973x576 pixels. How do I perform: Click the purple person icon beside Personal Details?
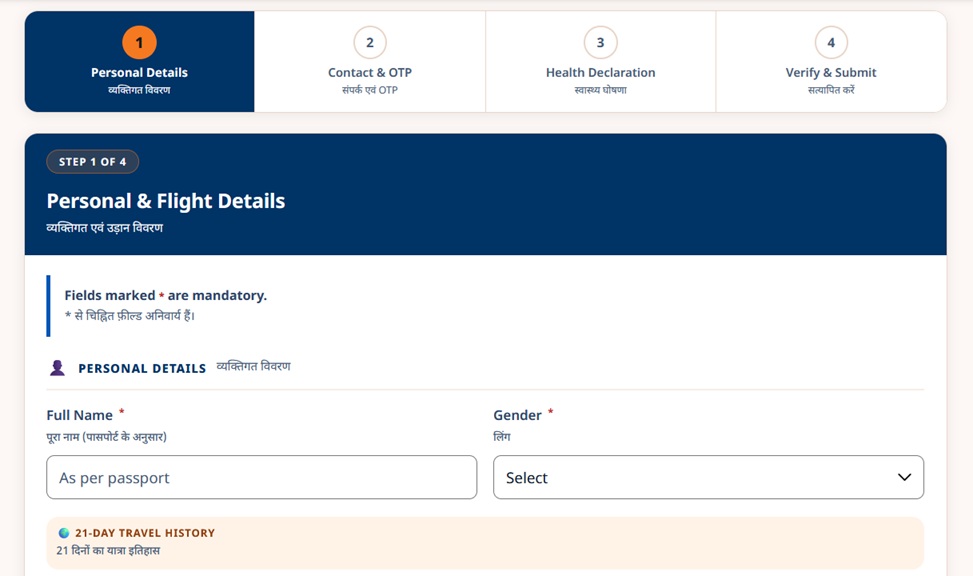point(57,368)
